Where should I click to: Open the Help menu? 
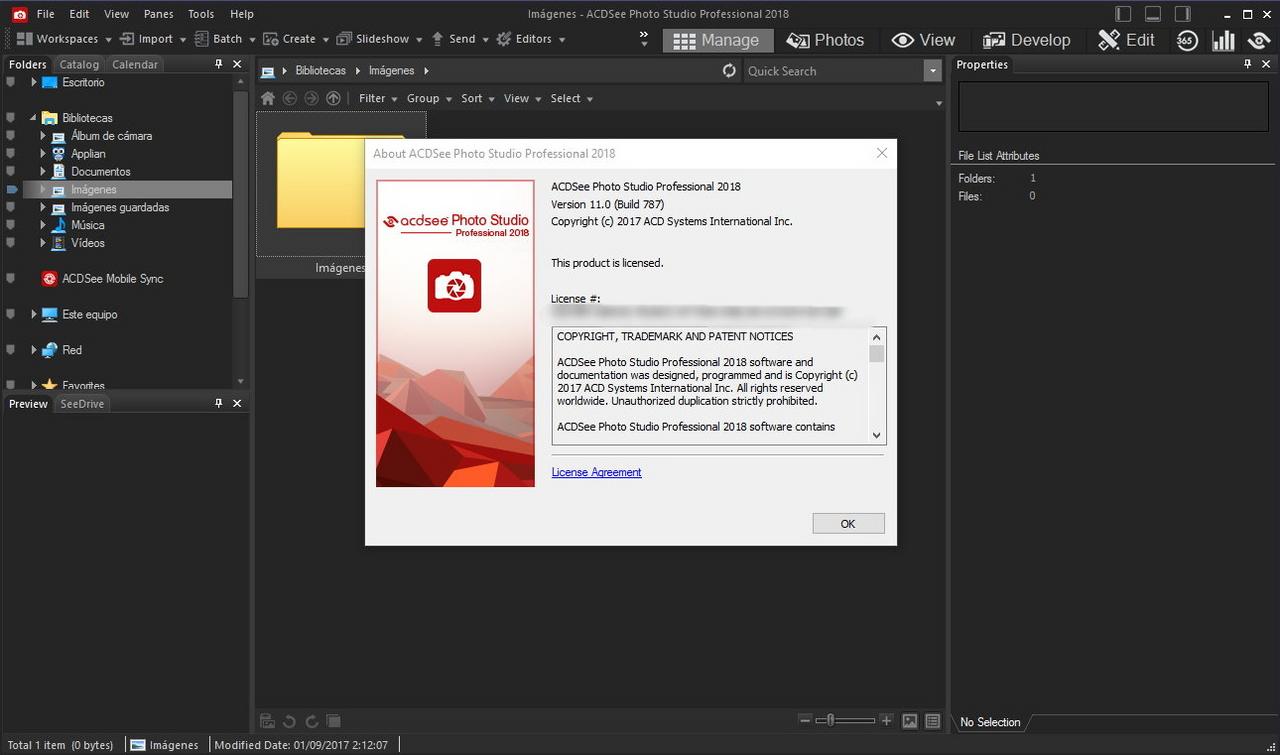tap(242, 14)
